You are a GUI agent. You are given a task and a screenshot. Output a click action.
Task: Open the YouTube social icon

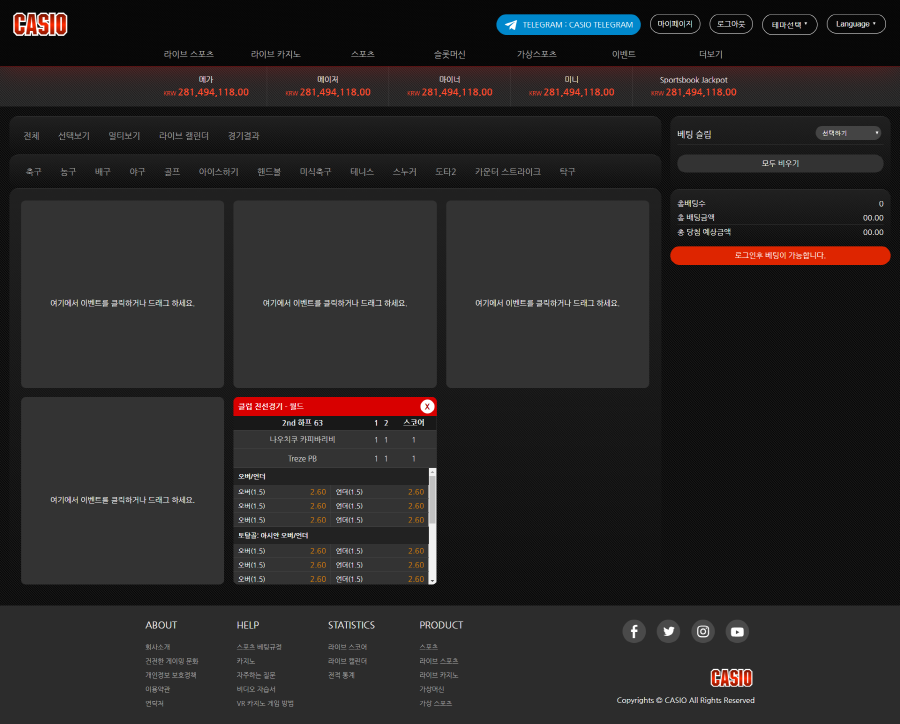point(737,631)
